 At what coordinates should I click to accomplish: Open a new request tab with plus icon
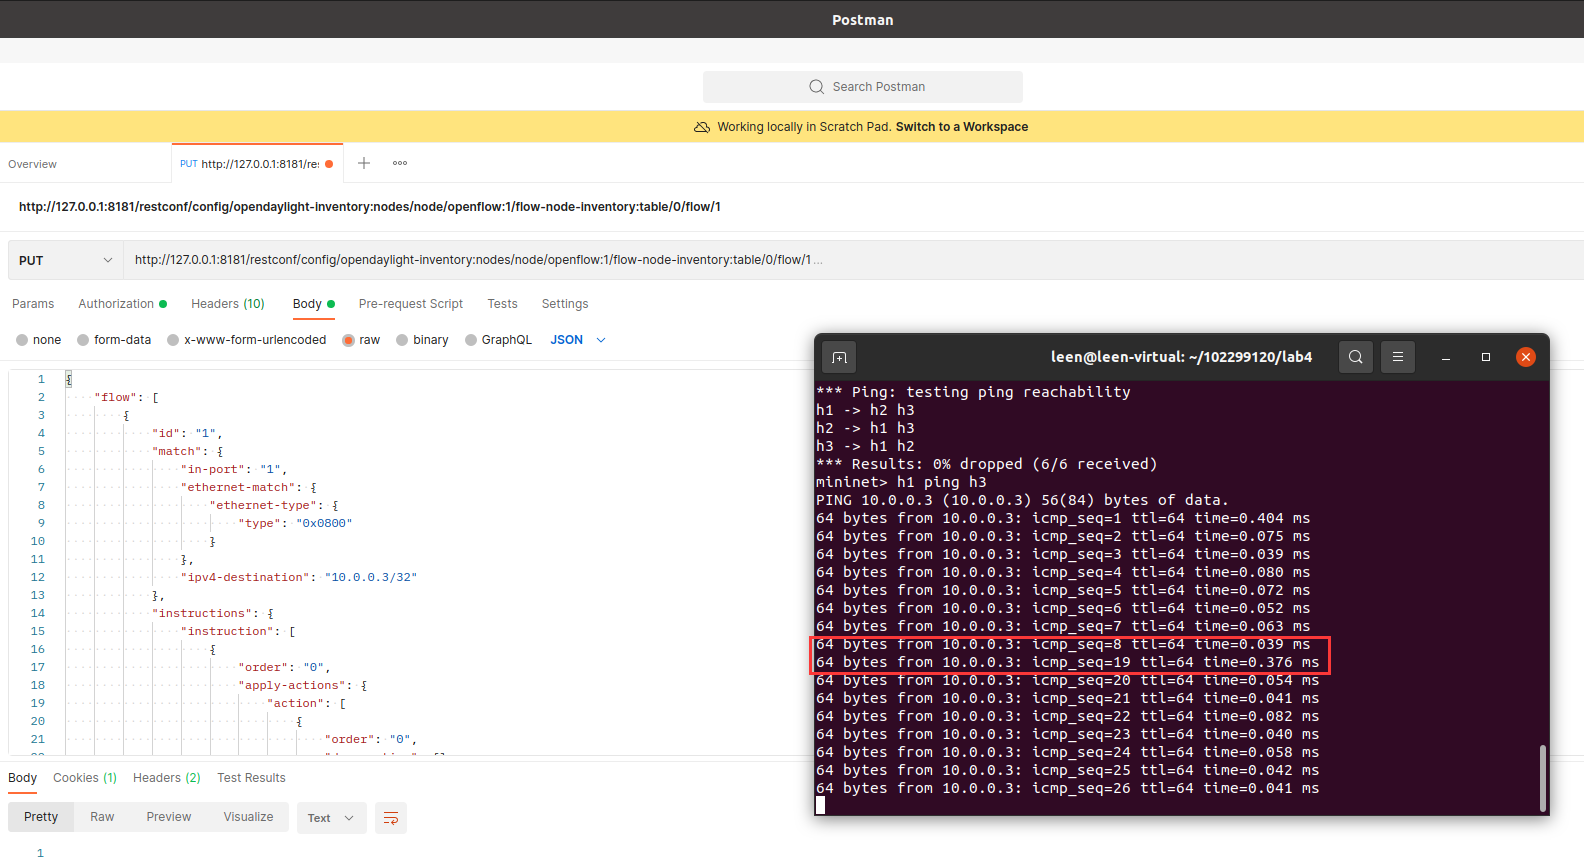[364, 163]
